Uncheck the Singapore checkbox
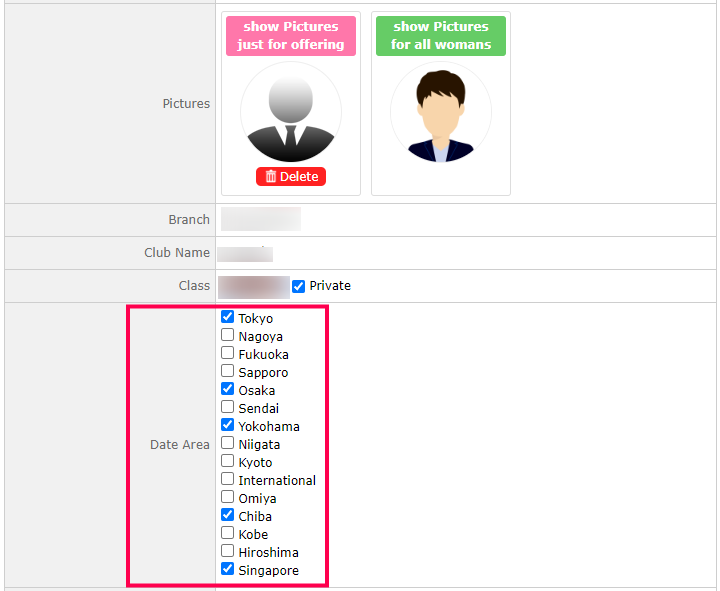 tap(228, 569)
